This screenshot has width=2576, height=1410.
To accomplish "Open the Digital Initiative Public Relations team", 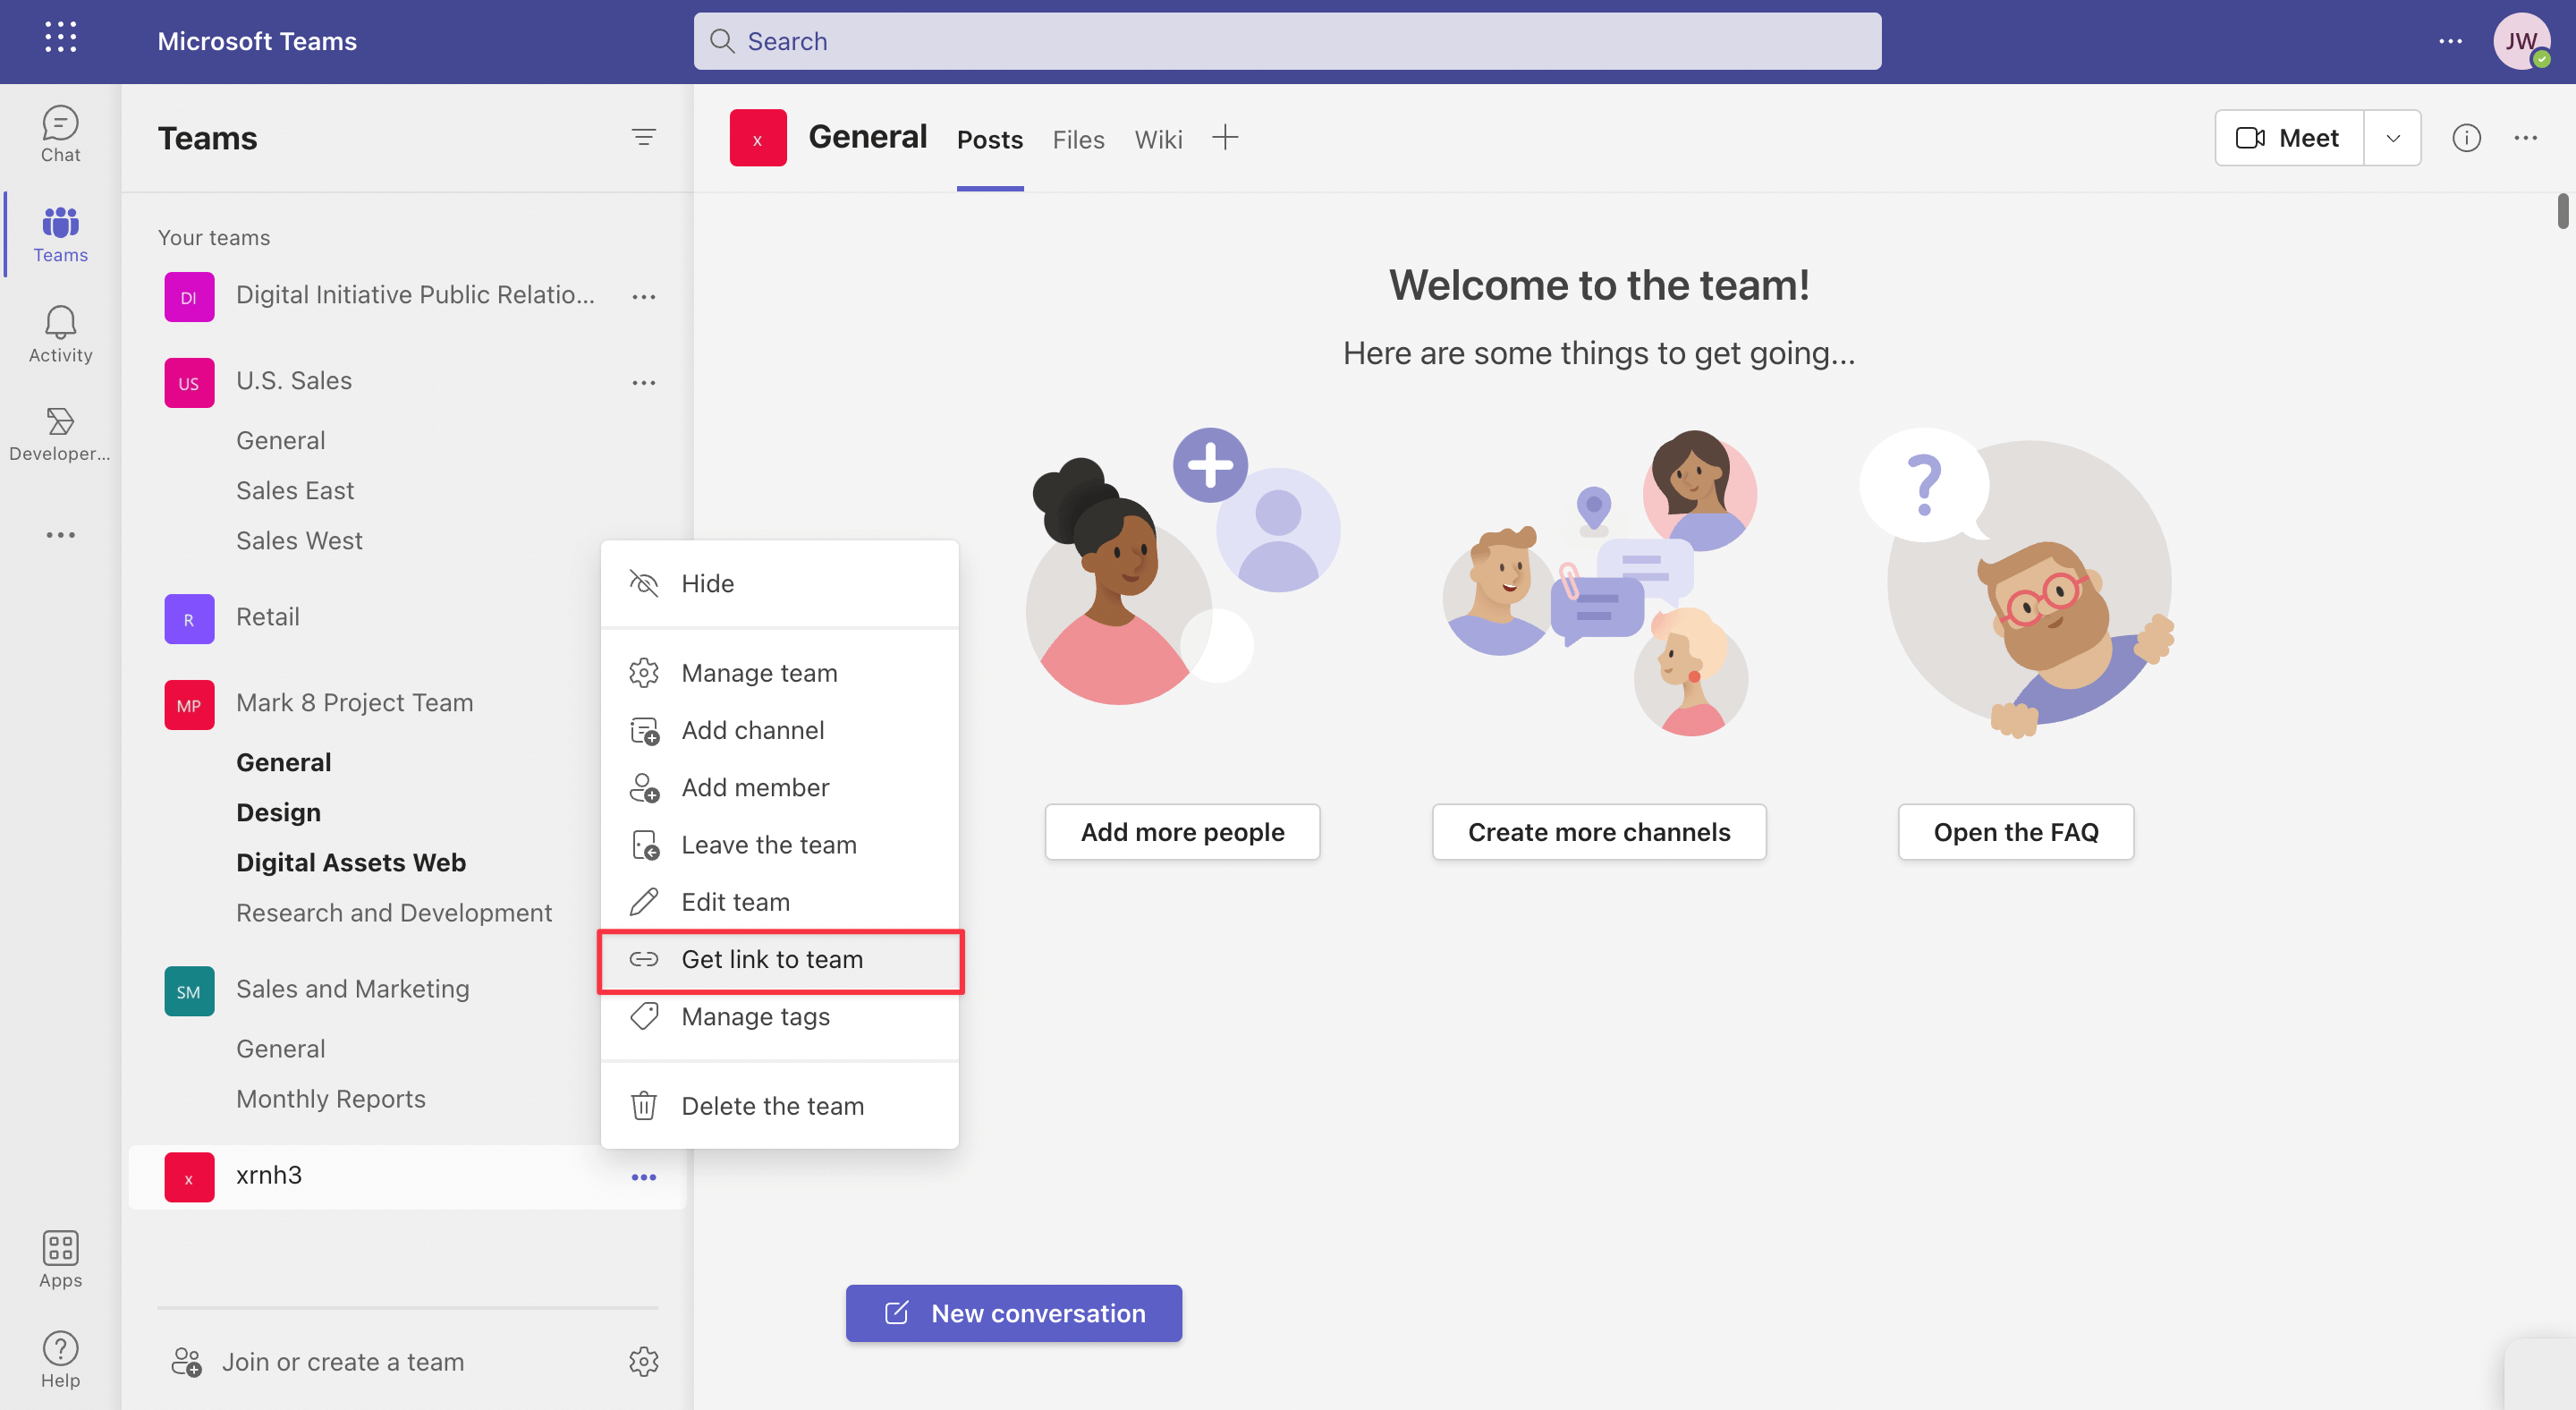I will [415, 295].
